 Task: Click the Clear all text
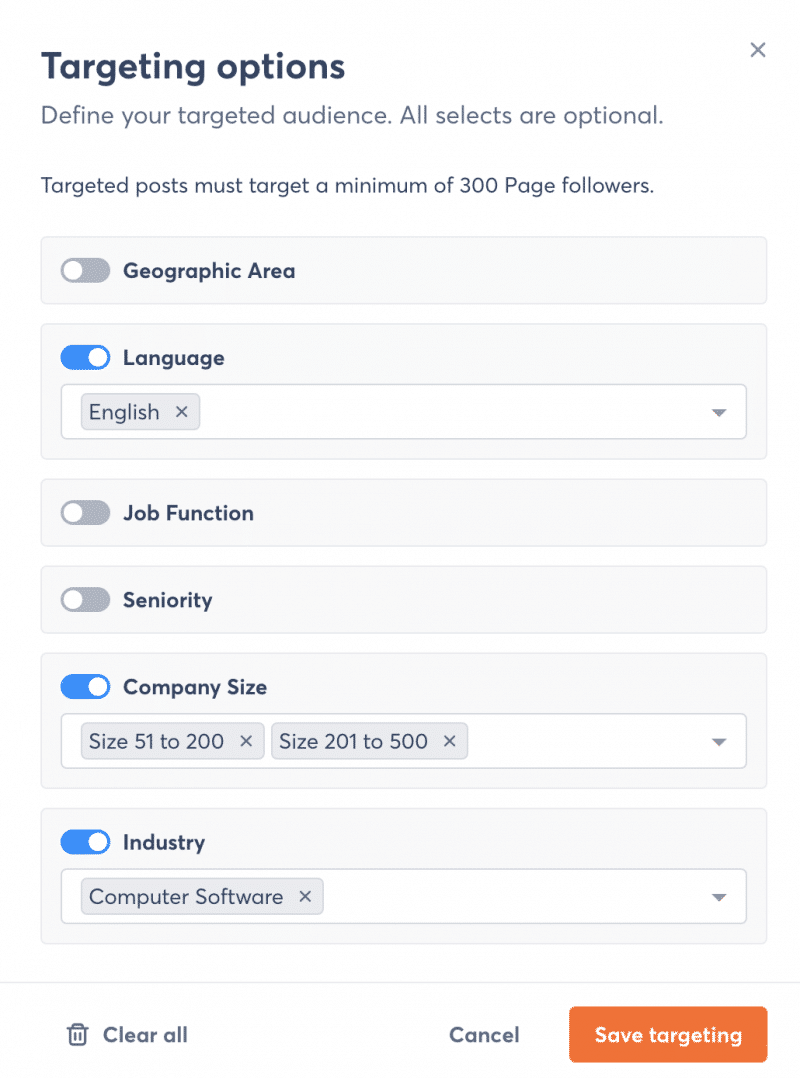[x=145, y=1035]
